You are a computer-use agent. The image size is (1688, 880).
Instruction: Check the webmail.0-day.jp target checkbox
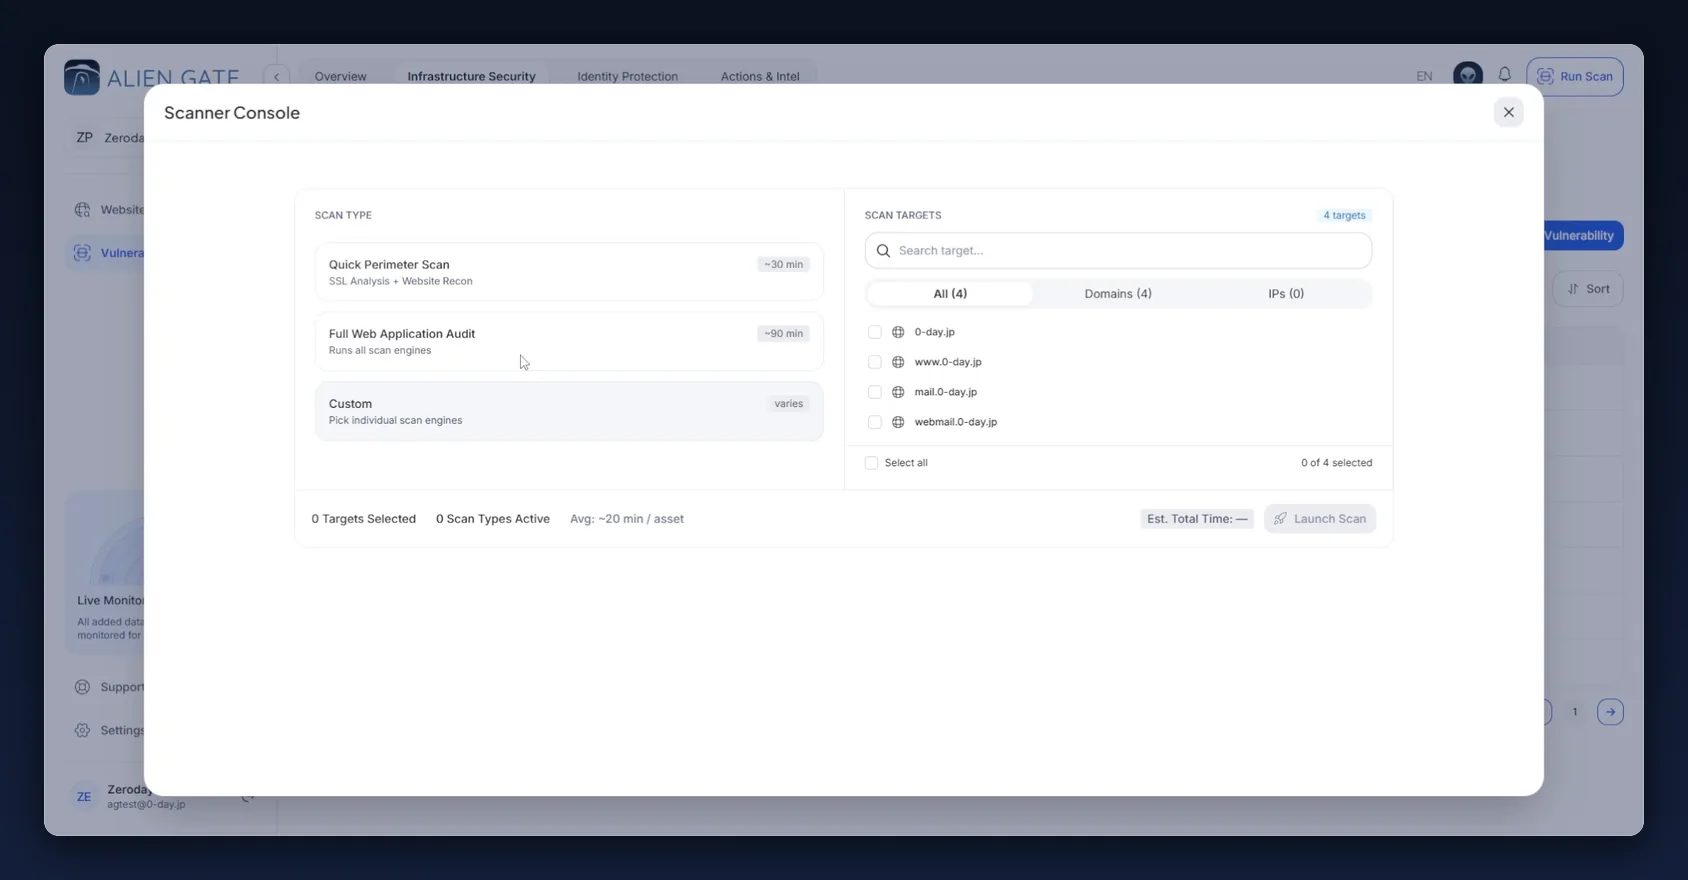[x=875, y=422]
